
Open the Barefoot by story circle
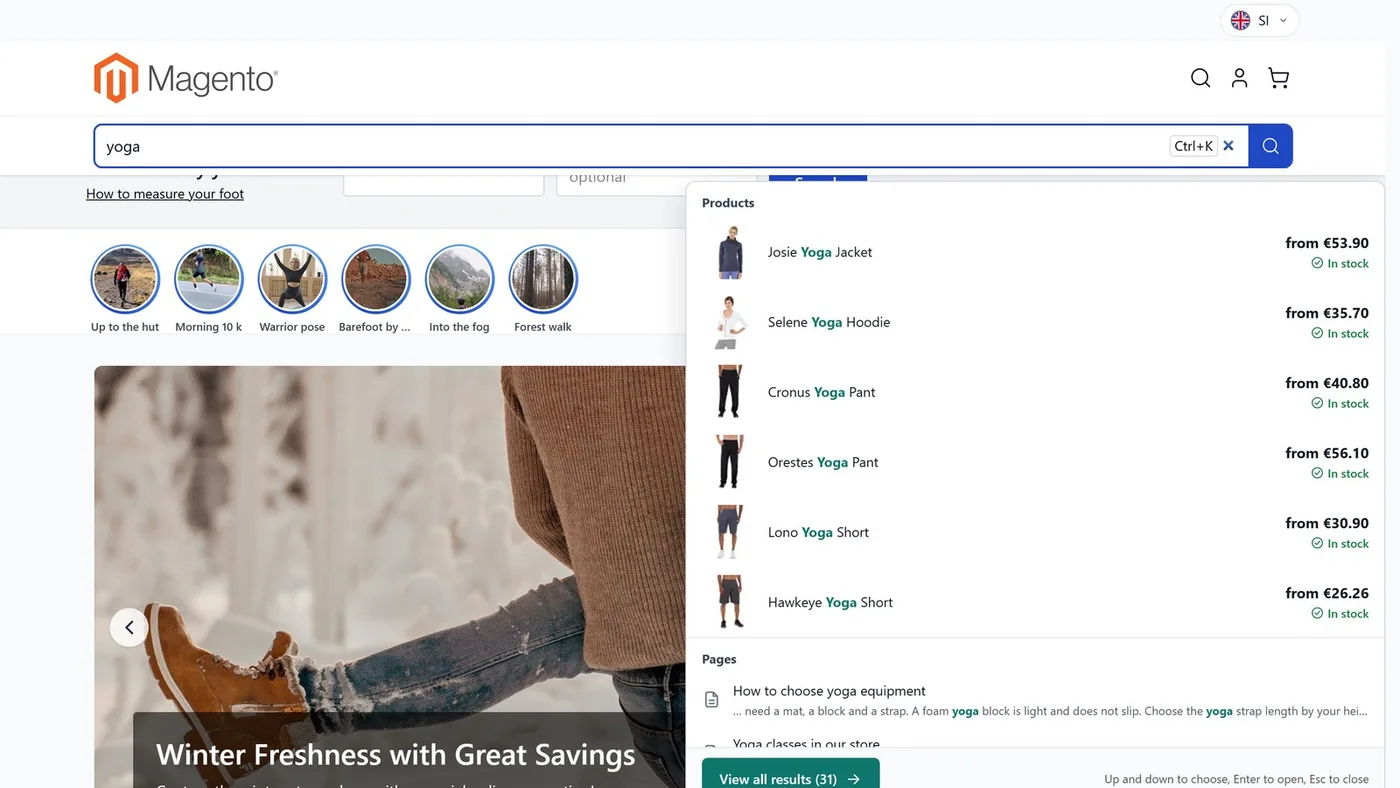(x=376, y=279)
